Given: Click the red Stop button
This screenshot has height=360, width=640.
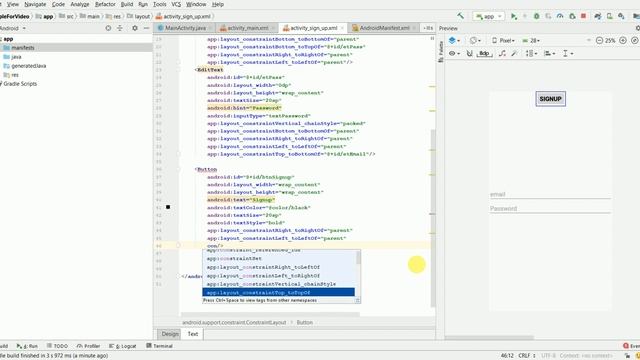Looking at the screenshot, I should [x=584, y=16].
